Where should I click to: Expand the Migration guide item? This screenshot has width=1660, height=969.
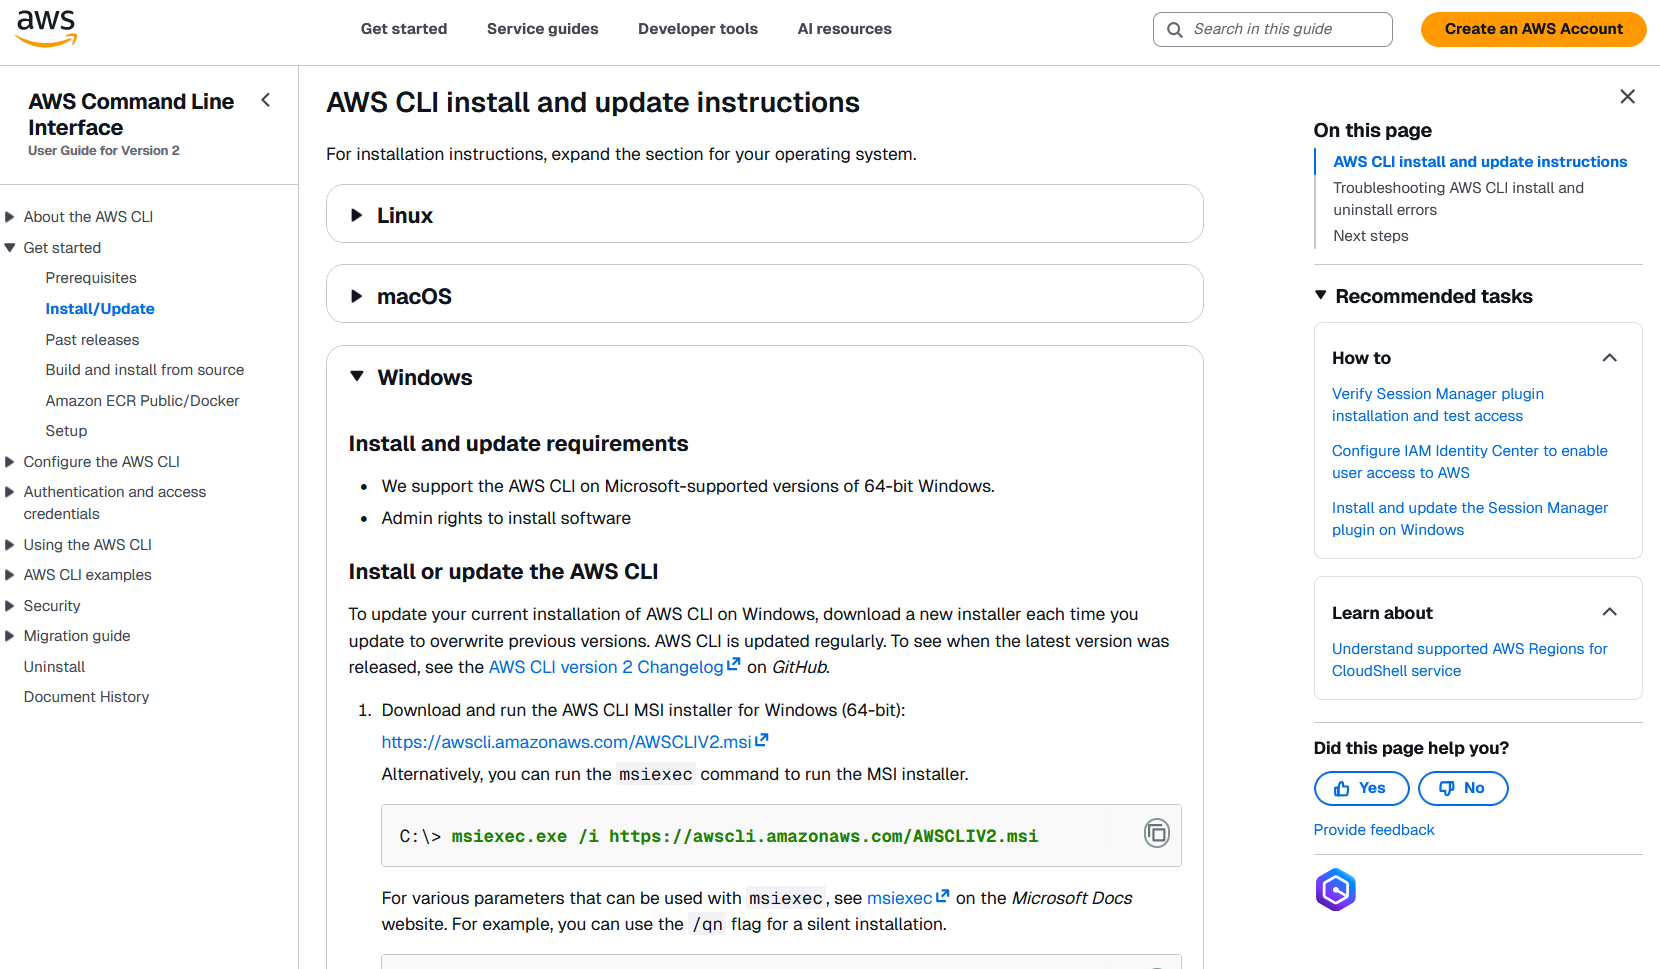click(x=10, y=636)
